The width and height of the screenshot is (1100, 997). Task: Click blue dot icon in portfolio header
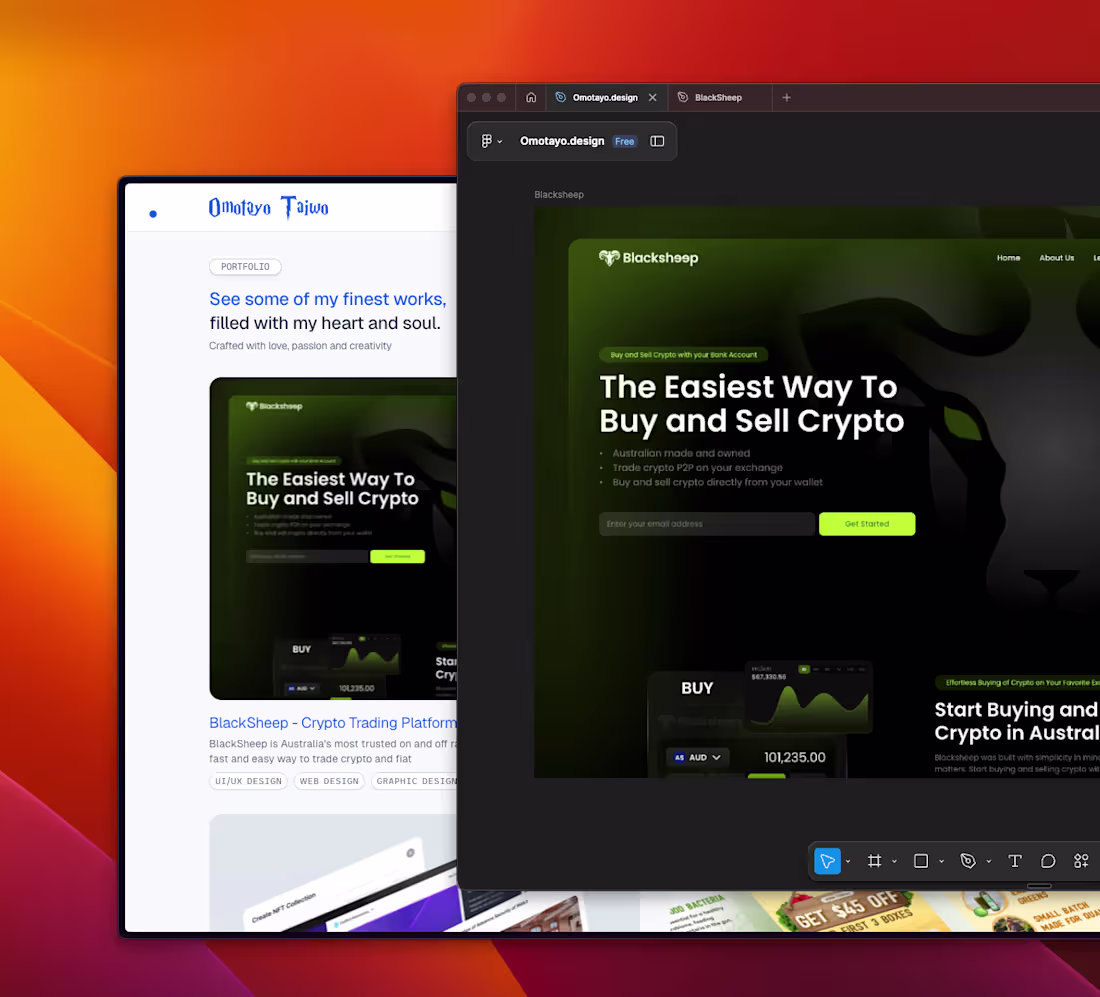pos(153,214)
